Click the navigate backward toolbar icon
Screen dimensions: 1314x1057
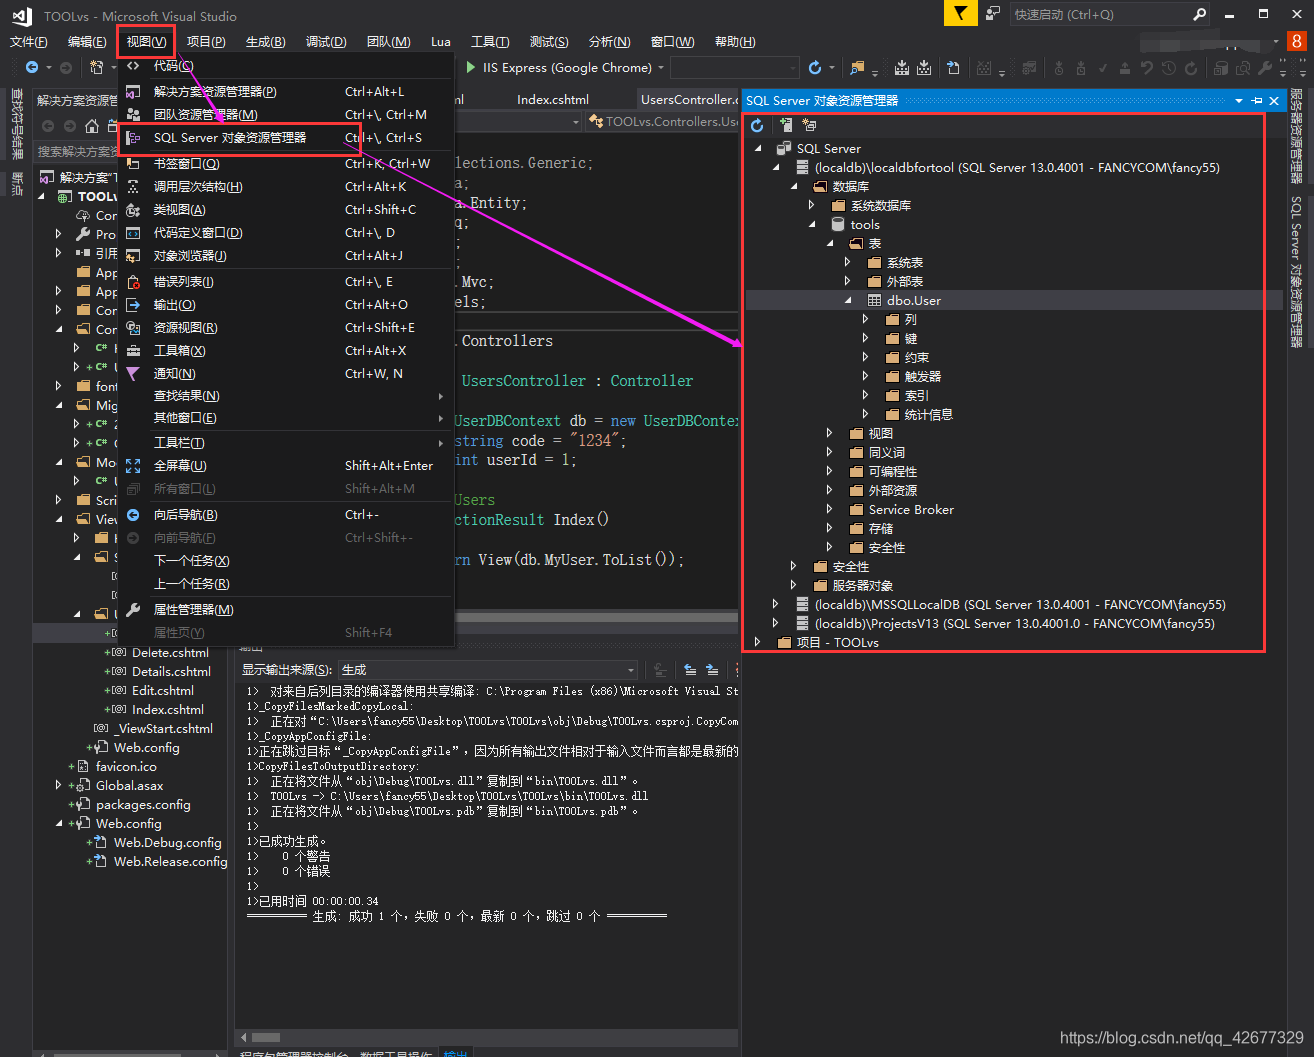(32, 68)
